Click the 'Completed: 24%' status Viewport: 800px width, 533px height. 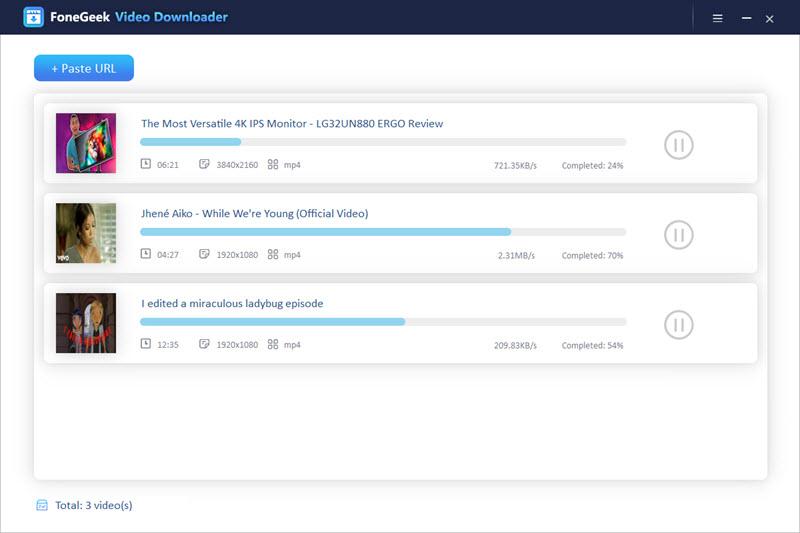coord(592,165)
